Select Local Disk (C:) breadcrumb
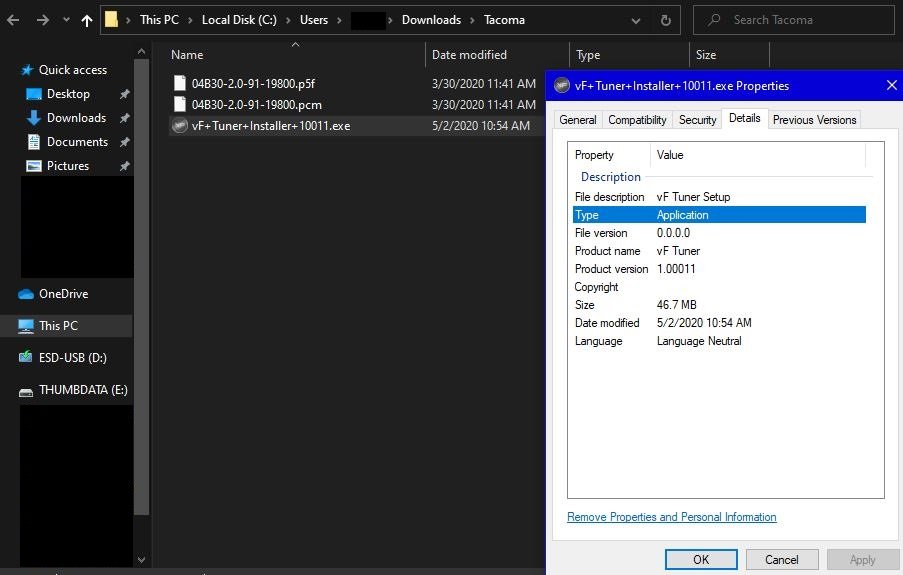This screenshot has width=903, height=575. 239,20
